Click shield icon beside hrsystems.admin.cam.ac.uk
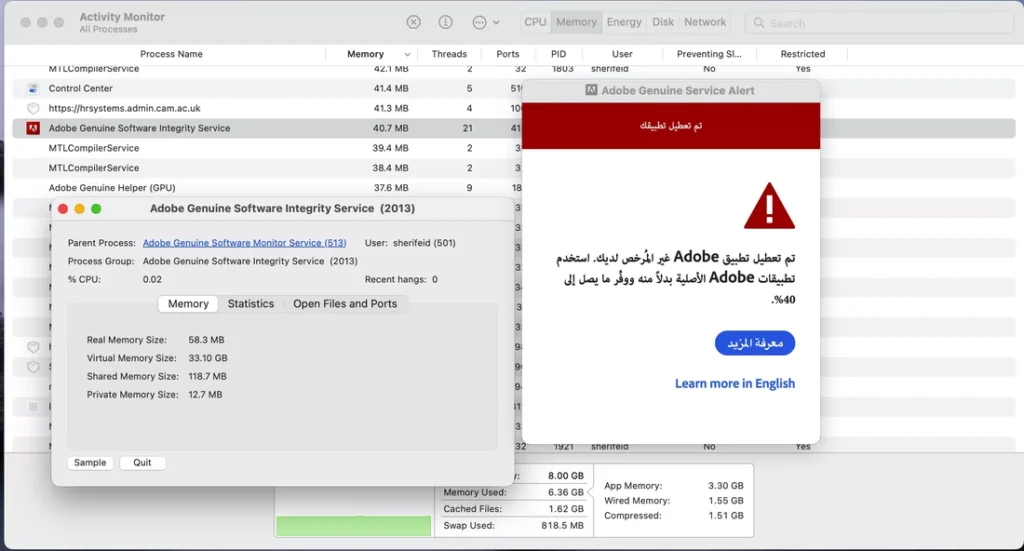The image size is (1024, 551). coord(33,108)
